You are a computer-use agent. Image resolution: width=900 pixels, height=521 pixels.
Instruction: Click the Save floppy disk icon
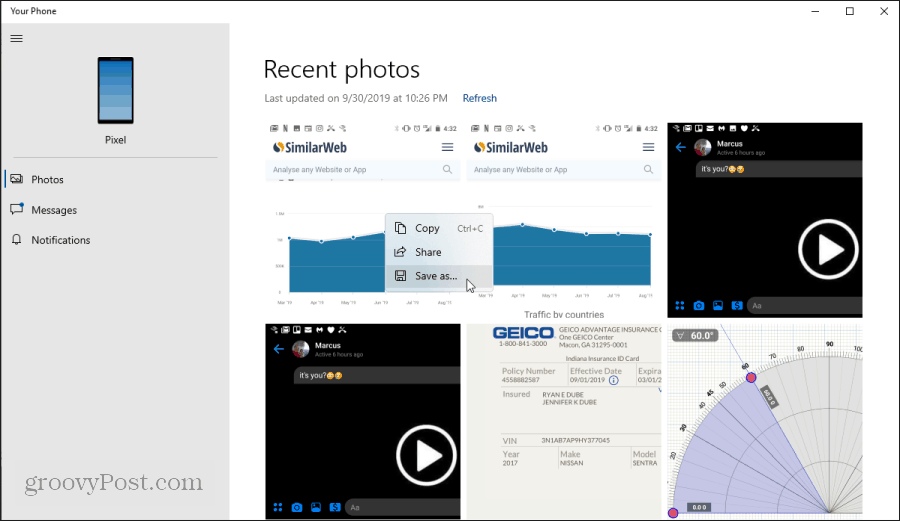click(x=400, y=276)
